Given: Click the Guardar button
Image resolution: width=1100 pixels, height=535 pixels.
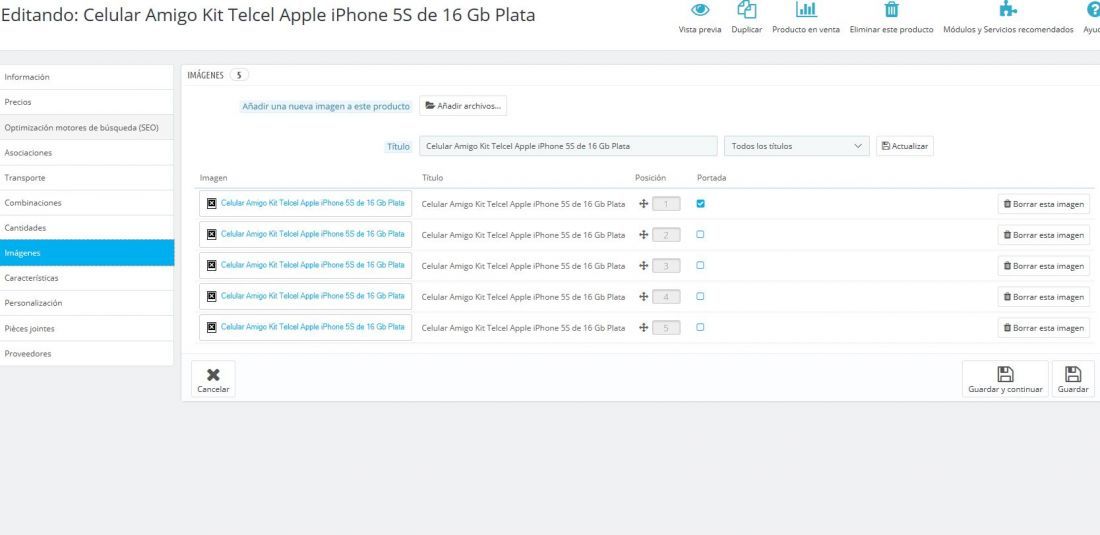Looking at the screenshot, I should (1073, 379).
